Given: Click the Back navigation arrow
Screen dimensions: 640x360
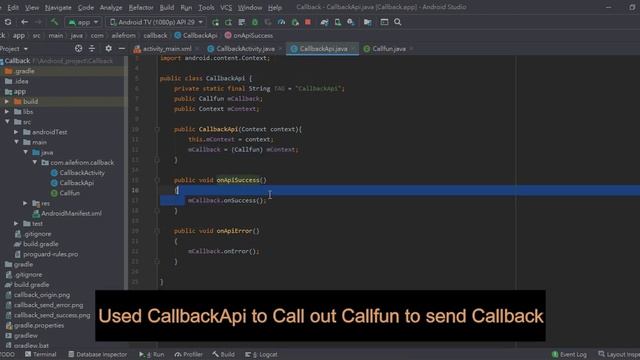Looking at the screenshot, I should tap(24, 22).
